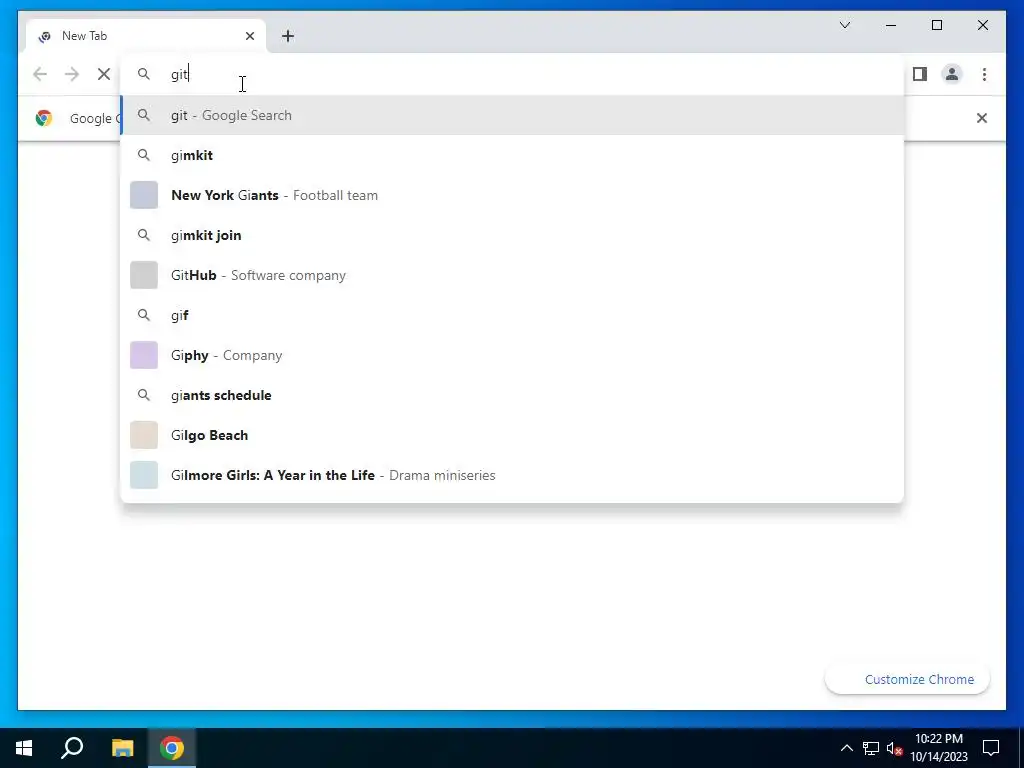The image size is (1024, 768).
Task: Click the GitHub entity thumbnail
Action: [x=144, y=275]
